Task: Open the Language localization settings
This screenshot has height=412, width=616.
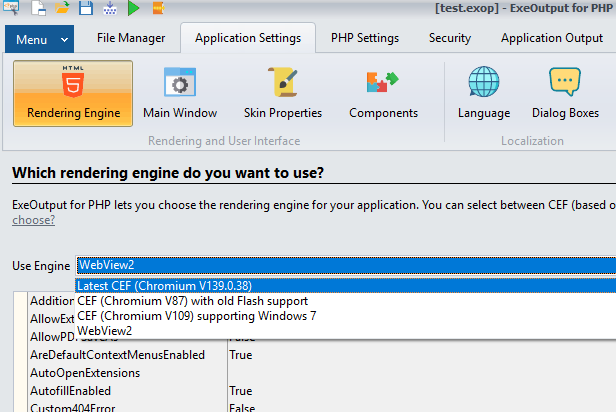Action: coord(484,93)
